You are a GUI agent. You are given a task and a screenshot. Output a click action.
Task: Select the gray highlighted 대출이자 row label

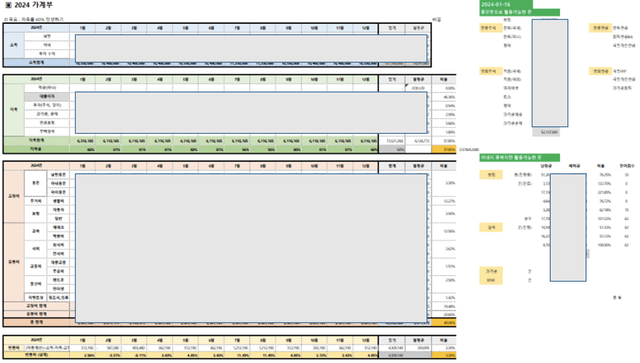47,96
